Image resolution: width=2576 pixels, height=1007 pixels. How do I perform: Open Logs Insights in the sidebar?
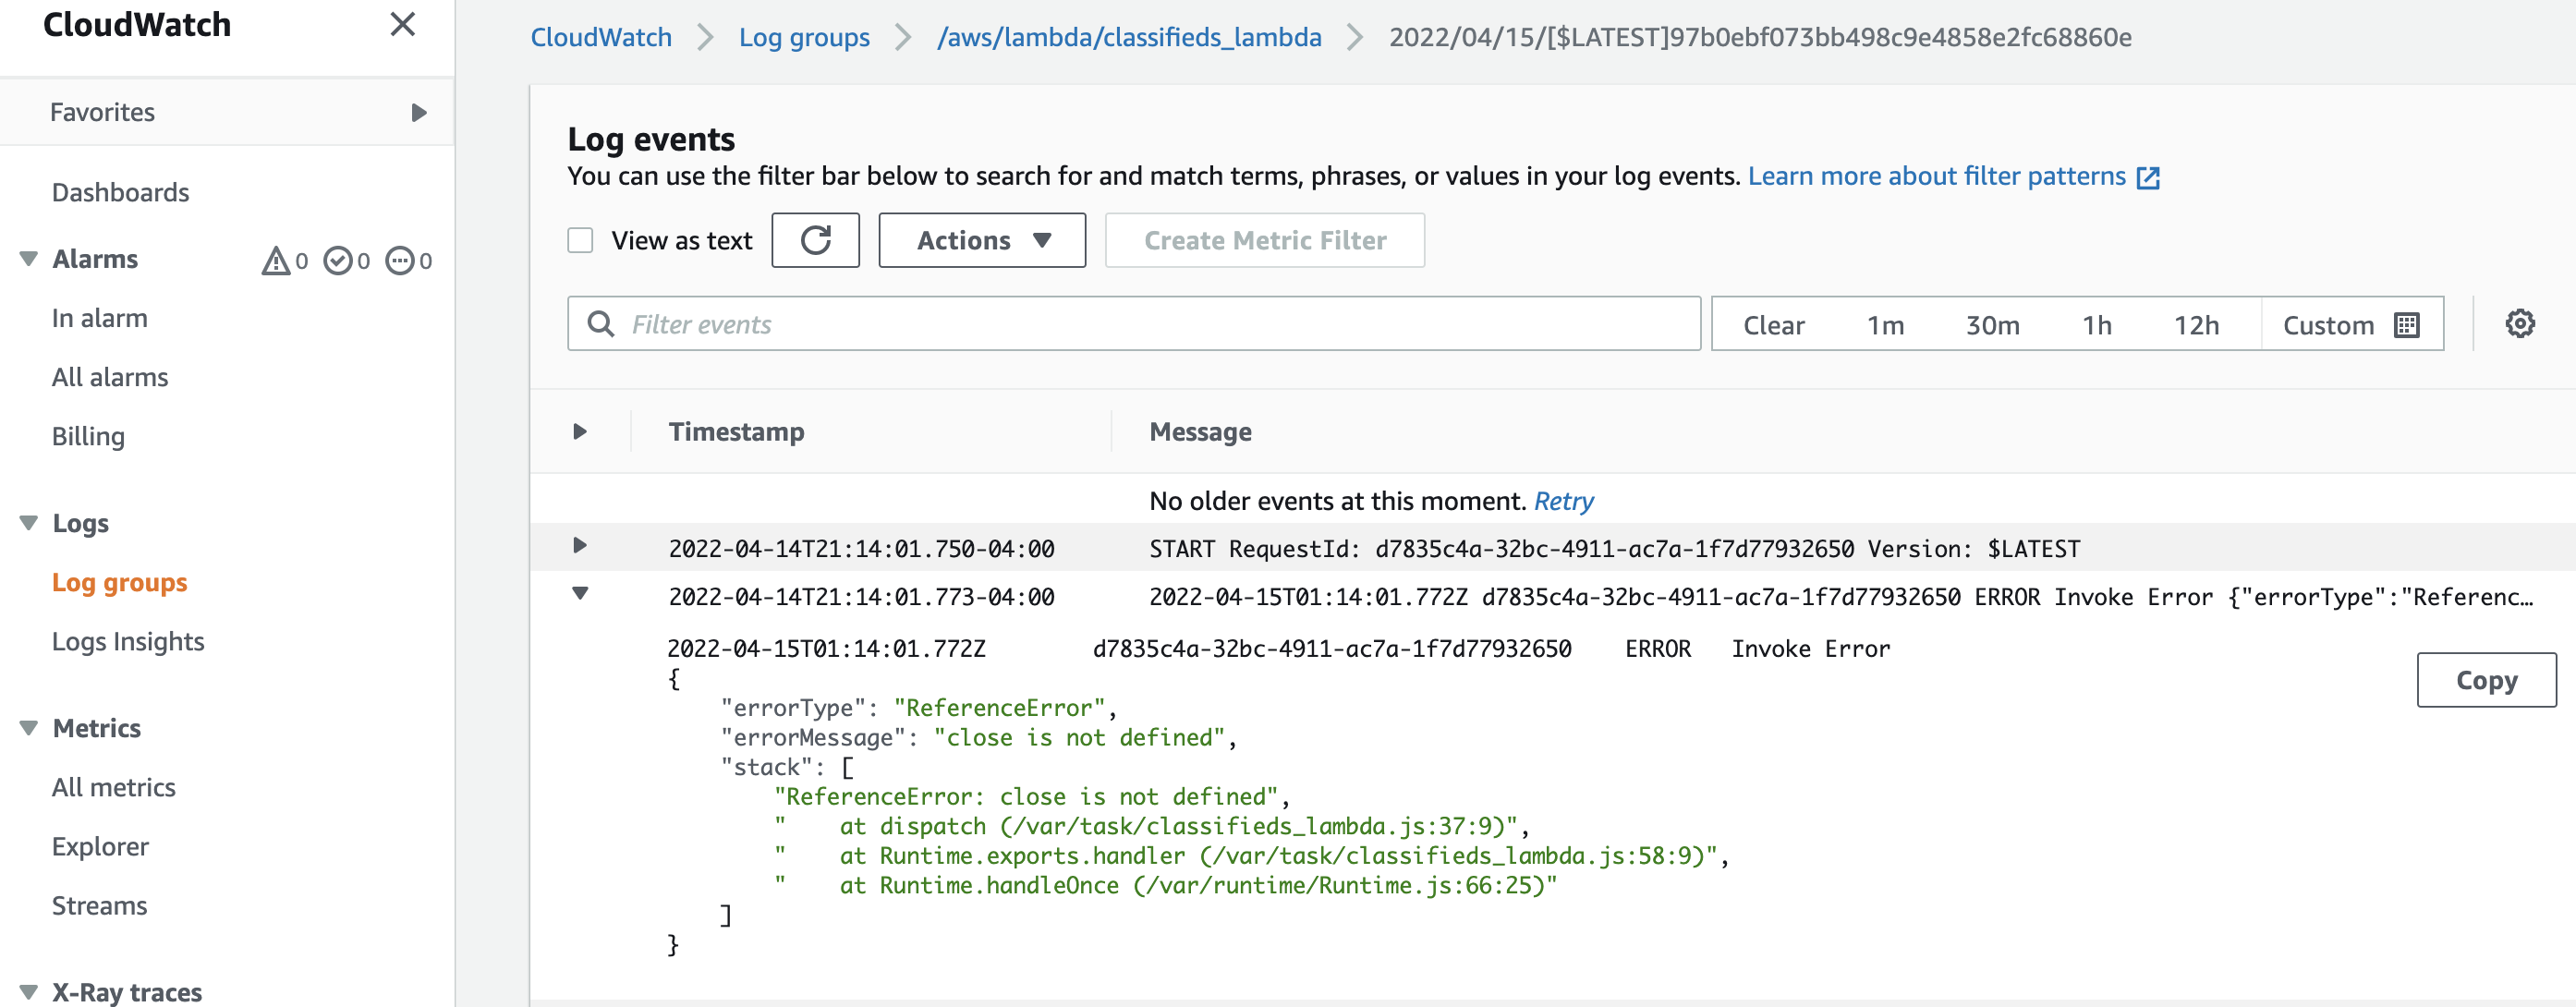(128, 641)
